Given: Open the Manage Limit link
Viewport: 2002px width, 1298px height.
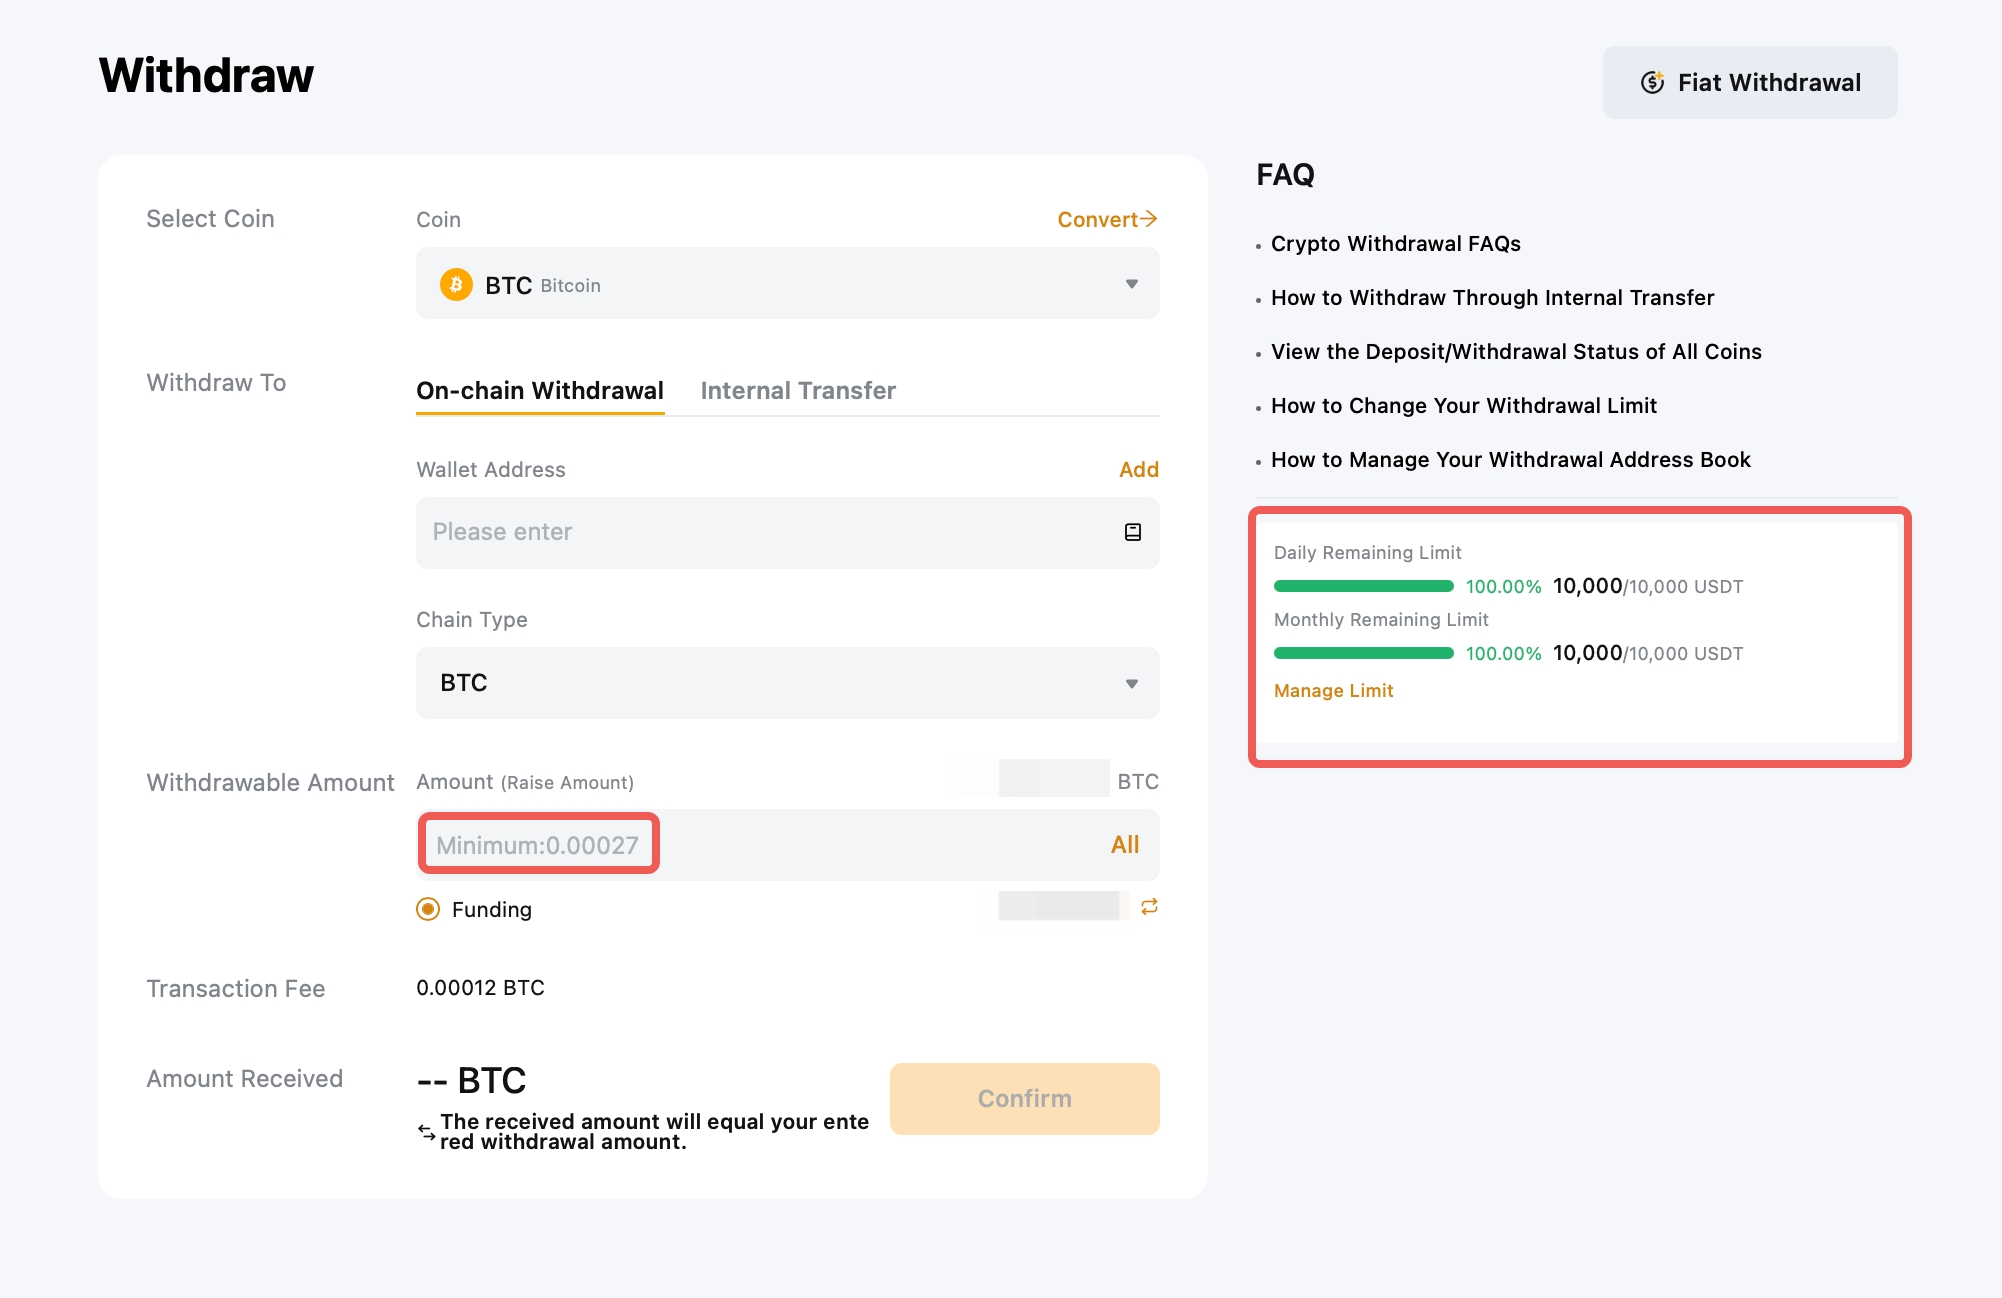Looking at the screenshot, I should [x=1333, y=691].
